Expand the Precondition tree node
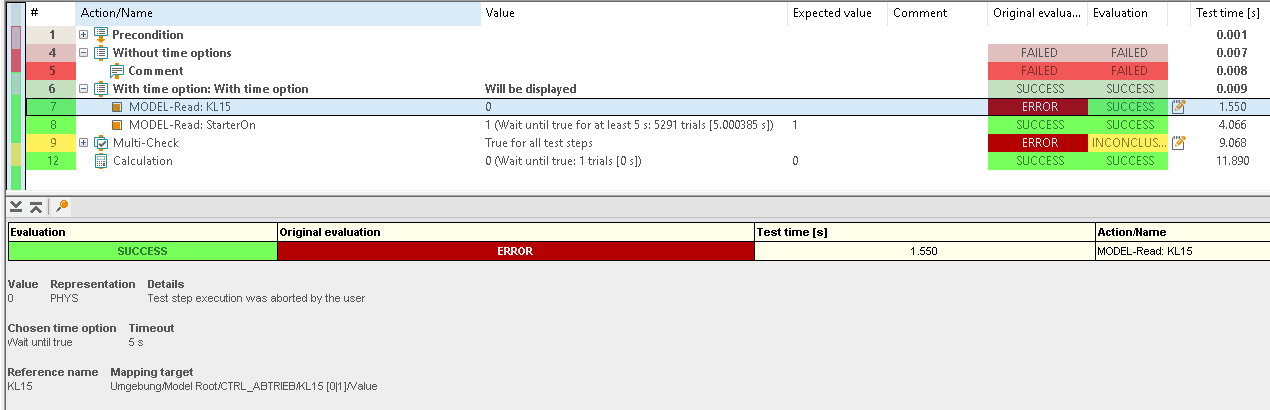The height and width of the screenshot is (410, 1270). 83,35
